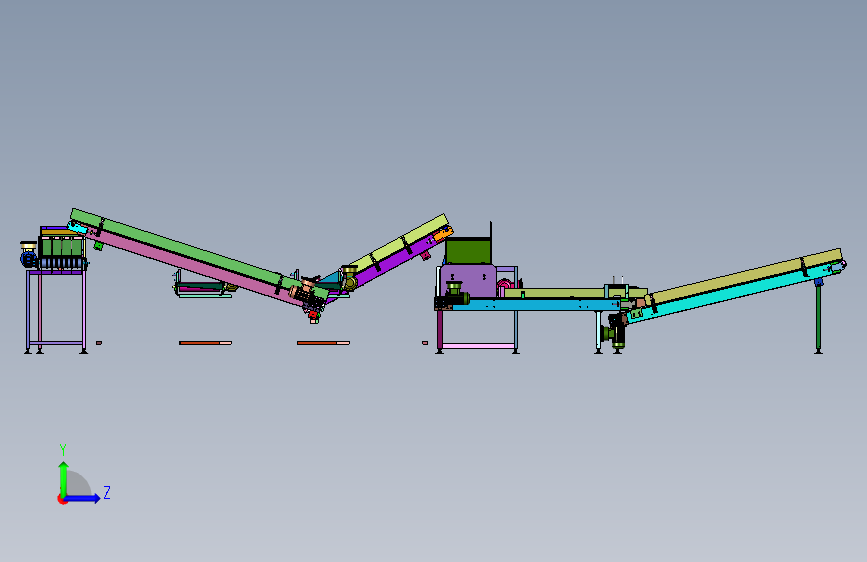This screenshot has height=562, width=867.
Task: Select the green support leg at far right
Action: (818, 316)
